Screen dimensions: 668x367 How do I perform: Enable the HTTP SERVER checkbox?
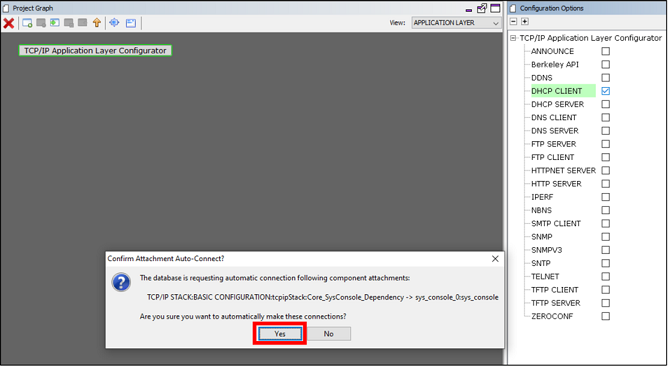point(605,184)
